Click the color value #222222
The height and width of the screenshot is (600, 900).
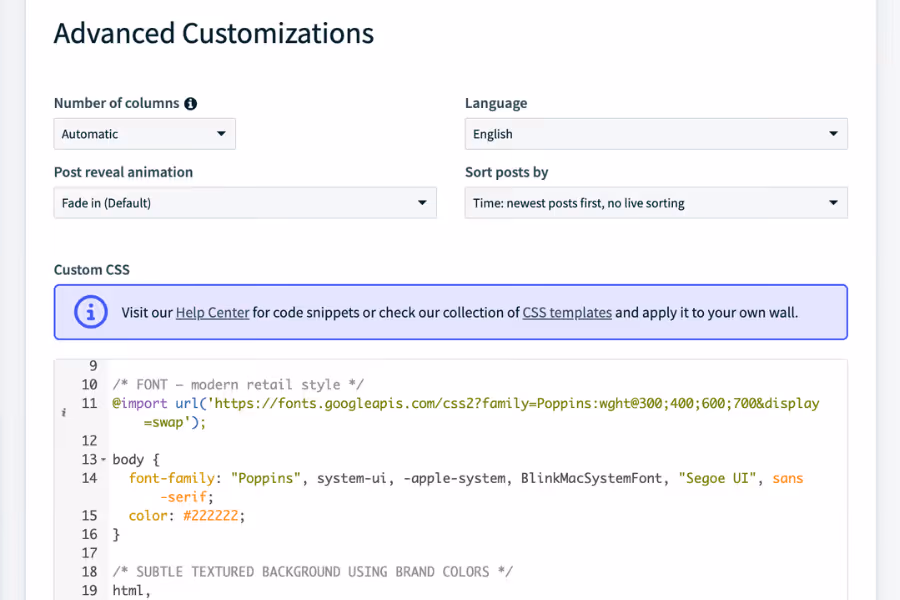tap(211, 515)
